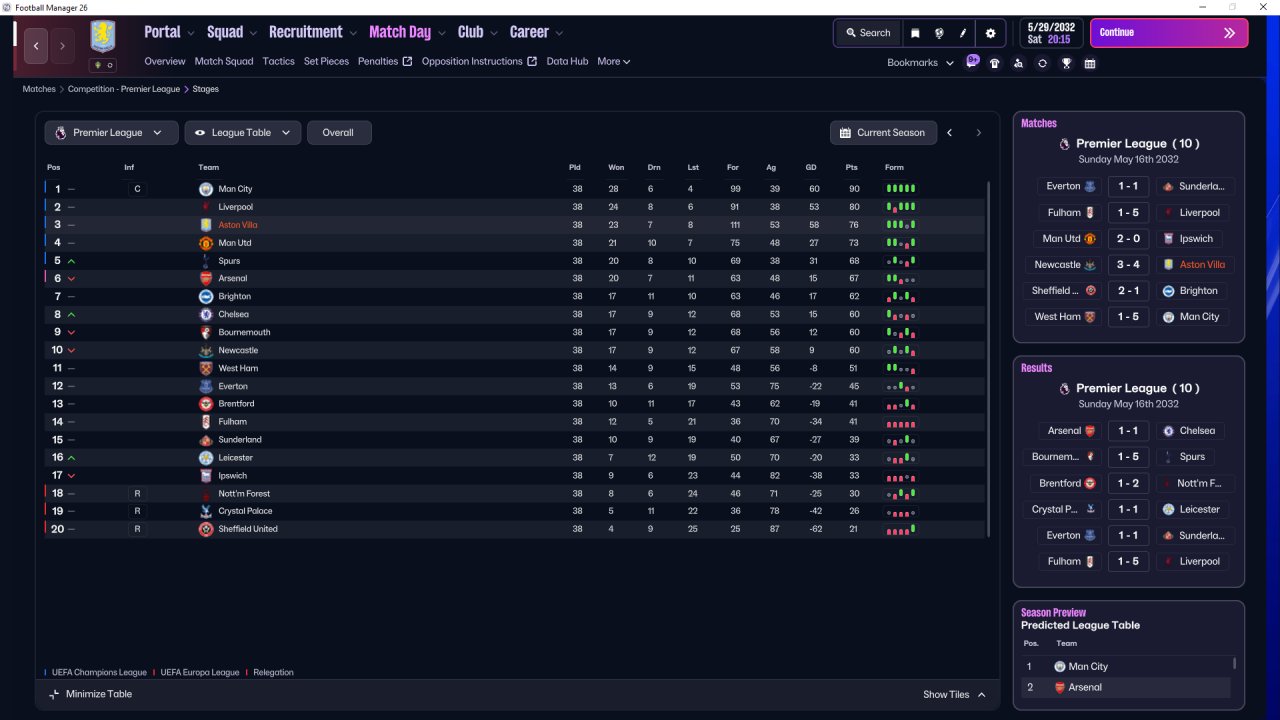Open the calendar schedule shortcut icon

[x=1090, y=63]
